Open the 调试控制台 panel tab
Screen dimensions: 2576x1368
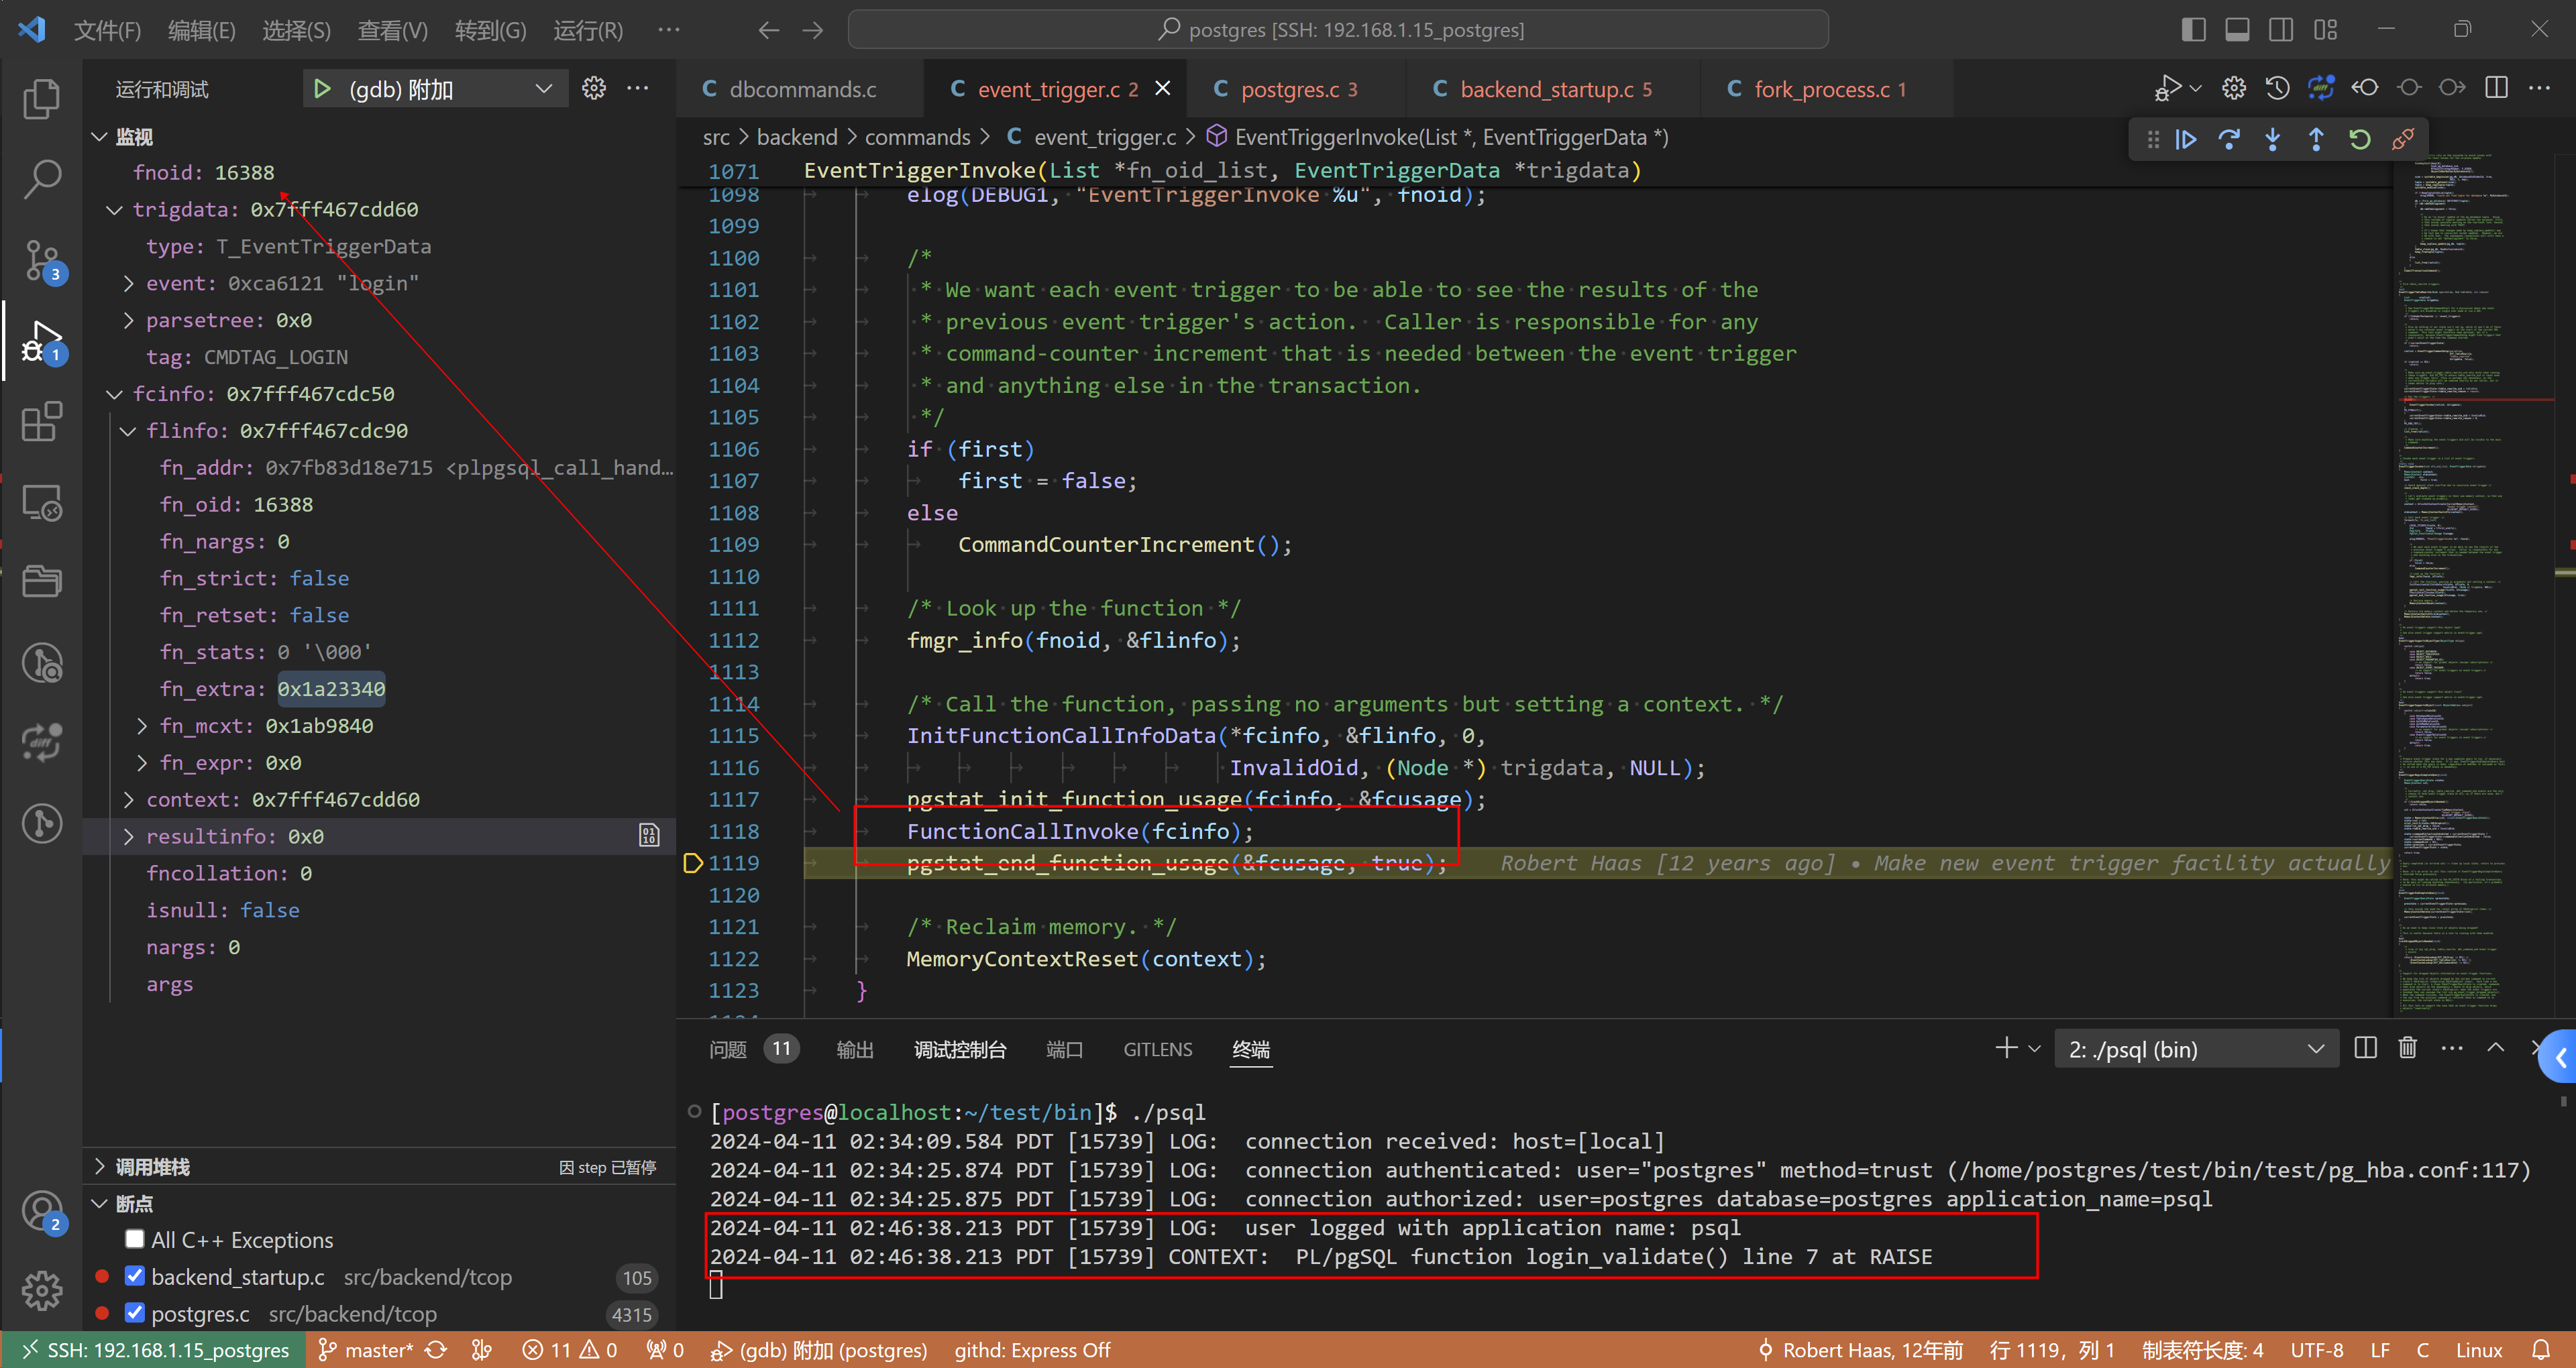(x=959, y=1049)
